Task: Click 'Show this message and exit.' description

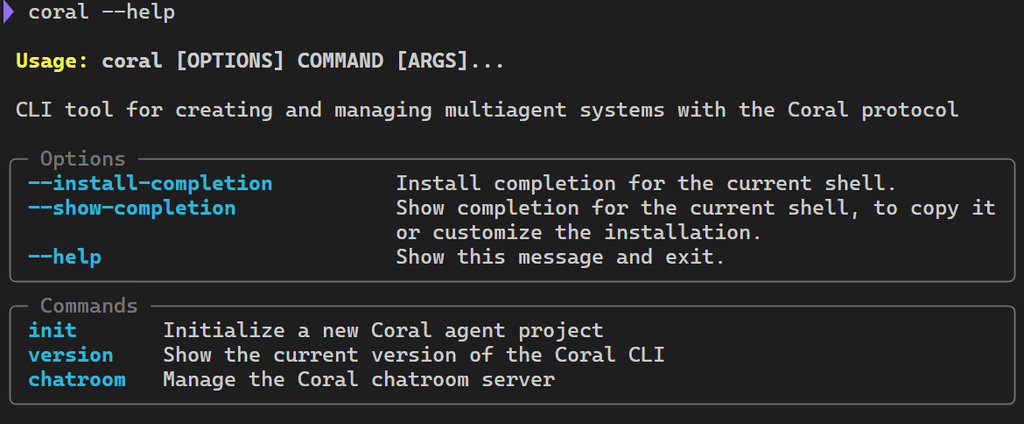Action: click(560, 257)
